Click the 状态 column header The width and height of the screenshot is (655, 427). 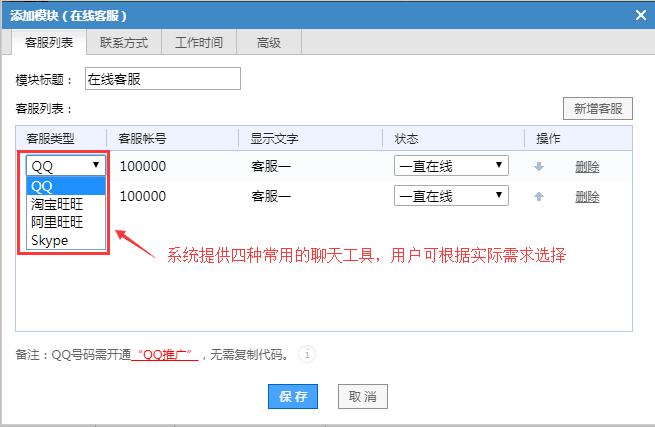click(x=406, y=138)
